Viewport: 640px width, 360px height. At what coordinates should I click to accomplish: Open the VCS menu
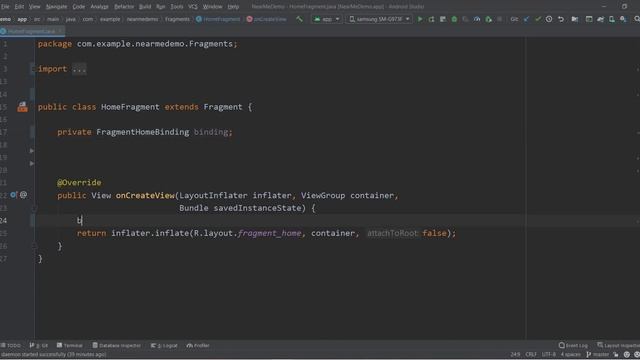click(x=193, y=7)
